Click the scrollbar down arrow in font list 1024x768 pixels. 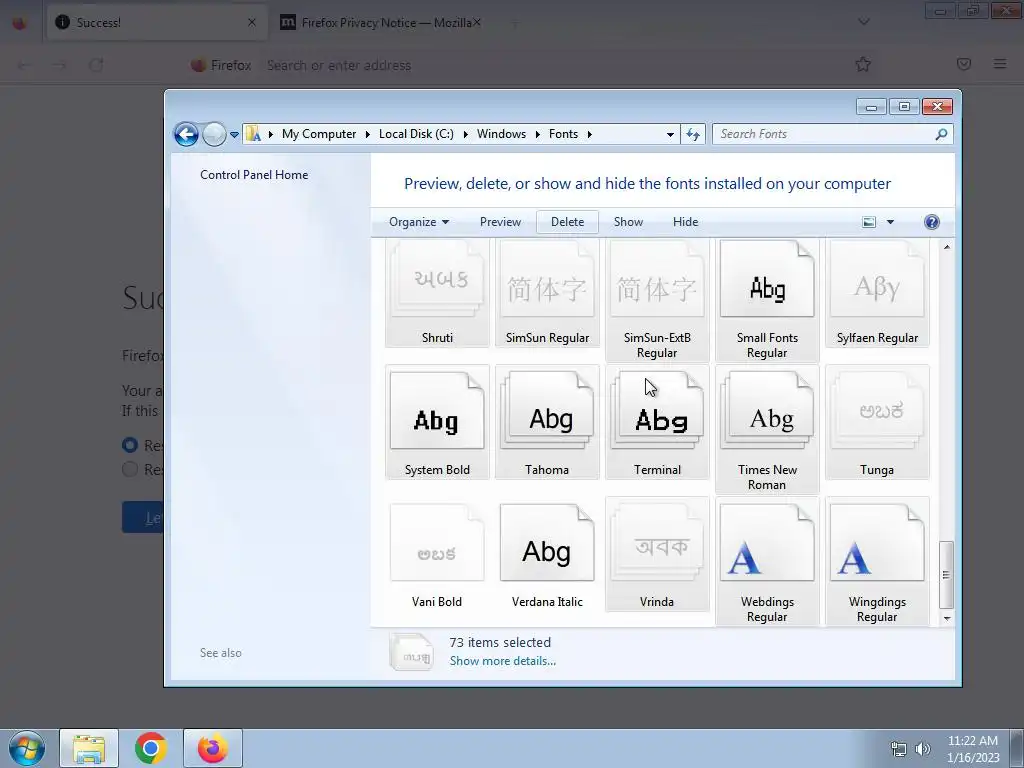click(946, 618)
